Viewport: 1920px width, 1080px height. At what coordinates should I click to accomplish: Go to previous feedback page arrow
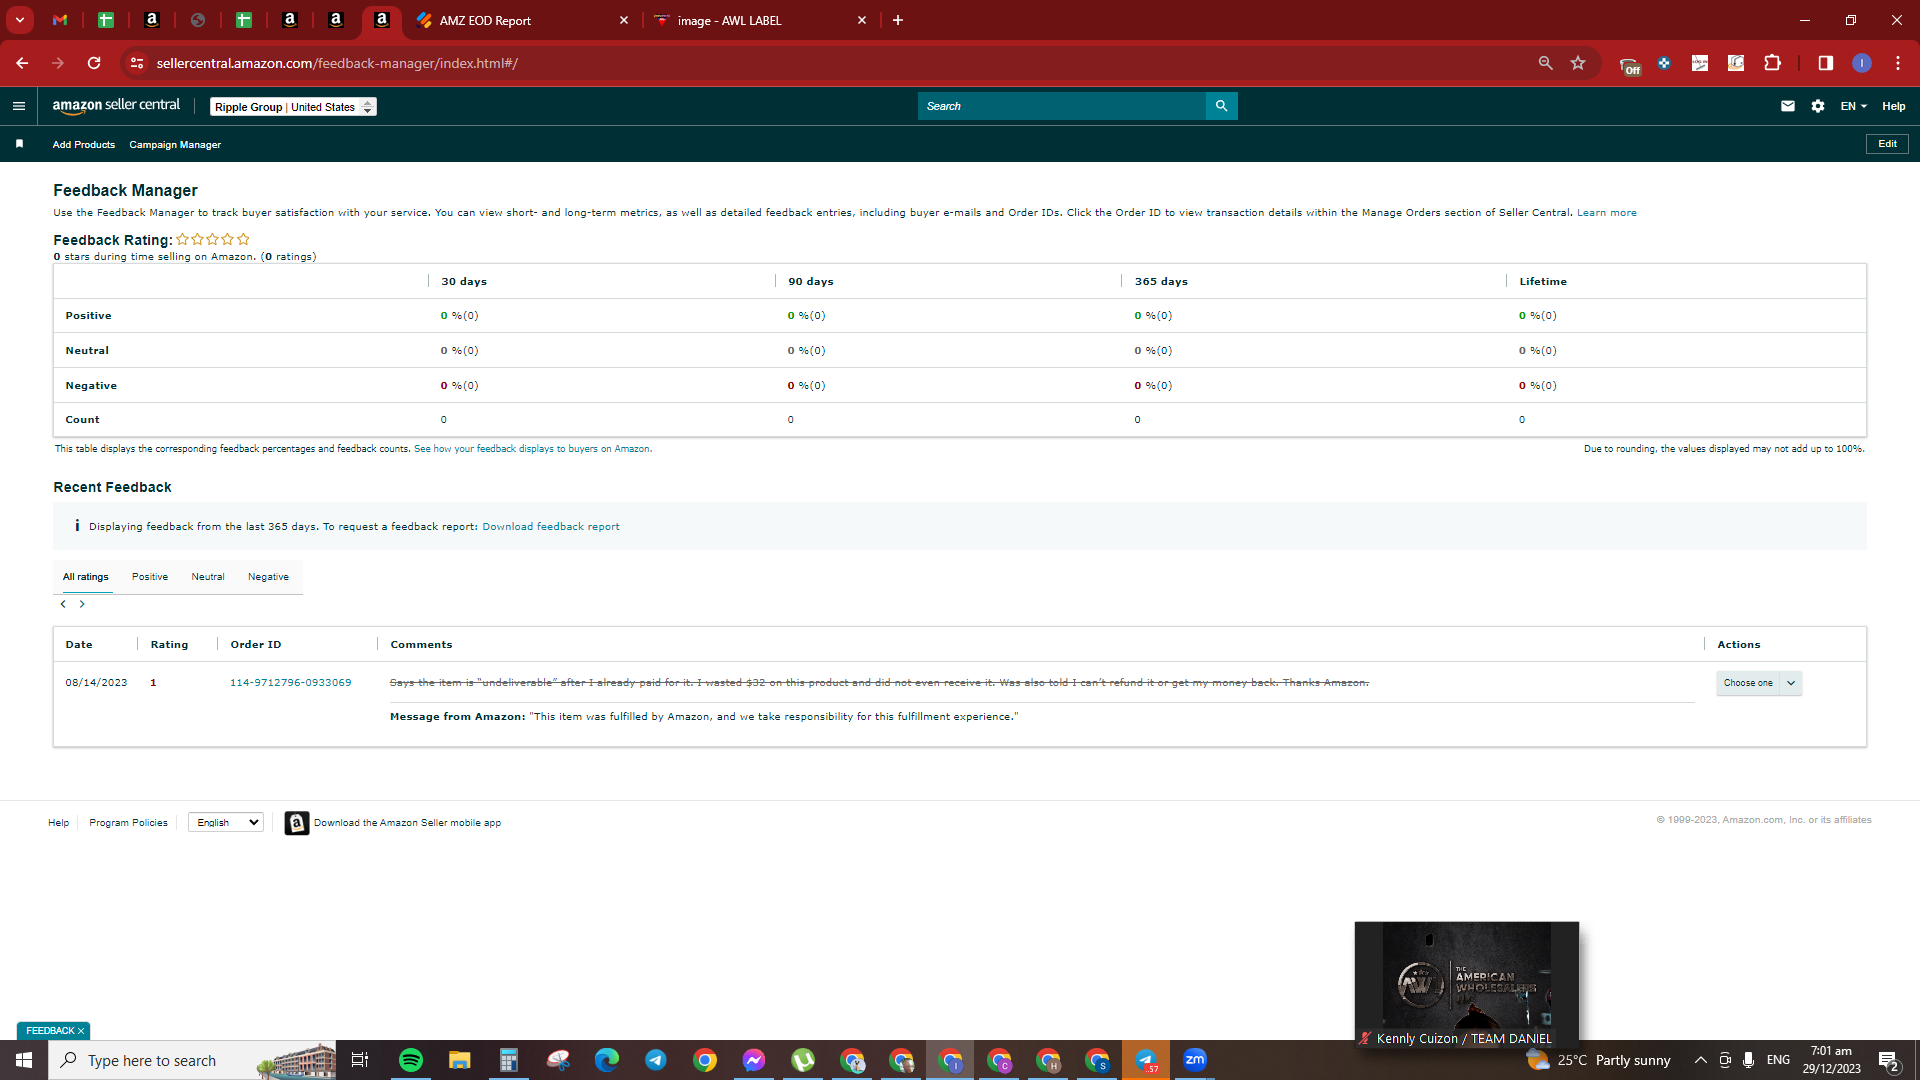coord(63,604)
